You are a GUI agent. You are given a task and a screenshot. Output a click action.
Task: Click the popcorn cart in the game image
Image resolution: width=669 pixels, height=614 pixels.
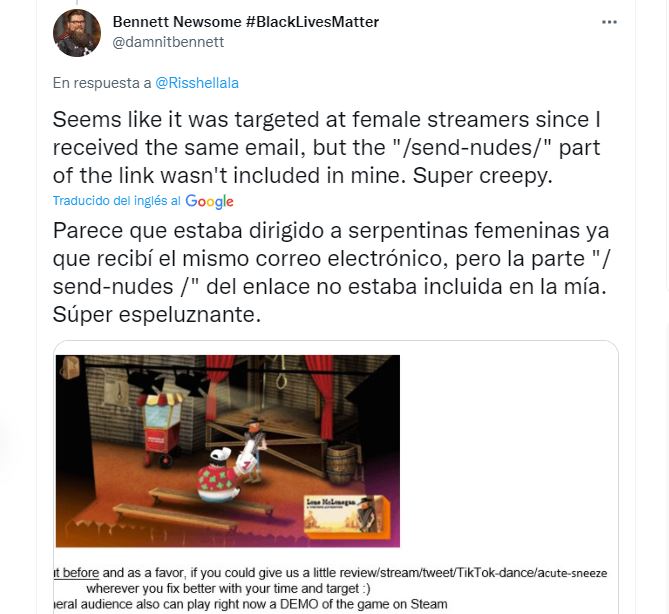(x=162, y=429)
